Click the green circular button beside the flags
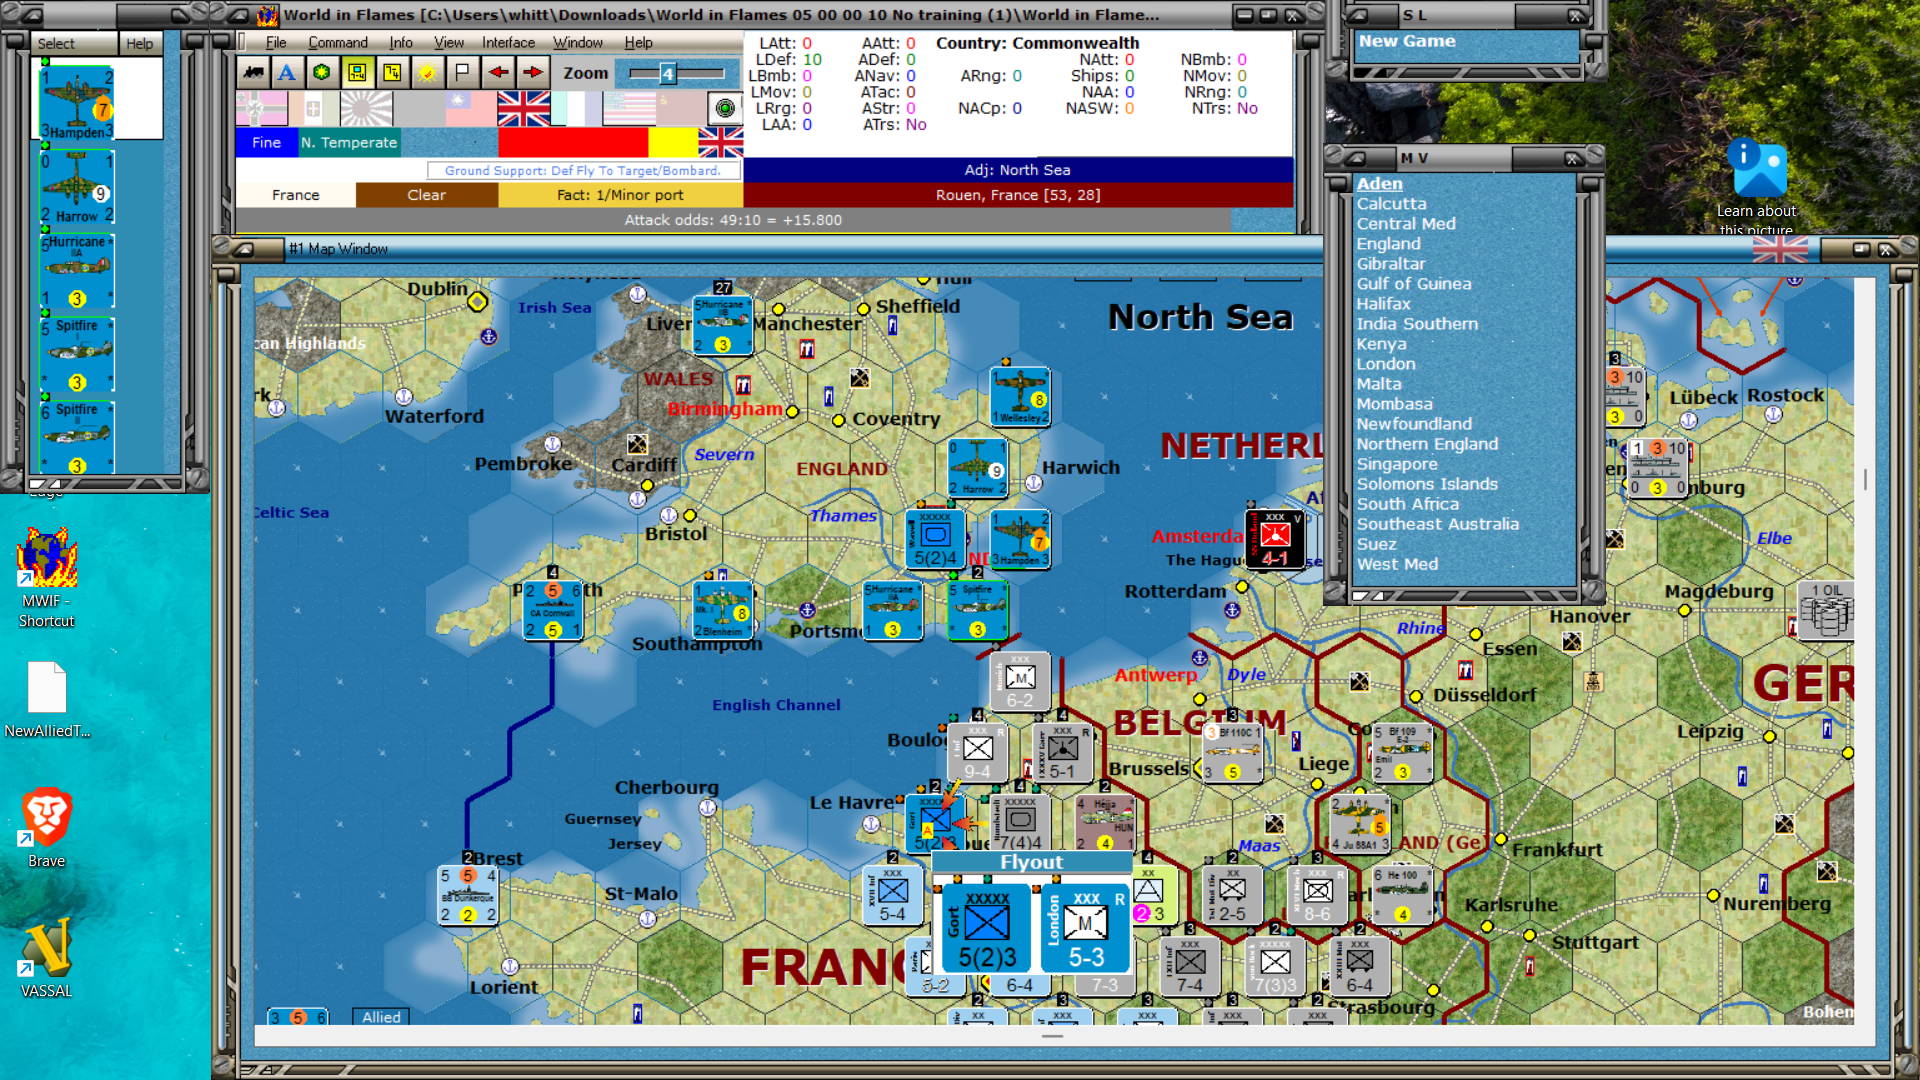The height and width of the screenshot is (1080, 1920). point(725,108)
